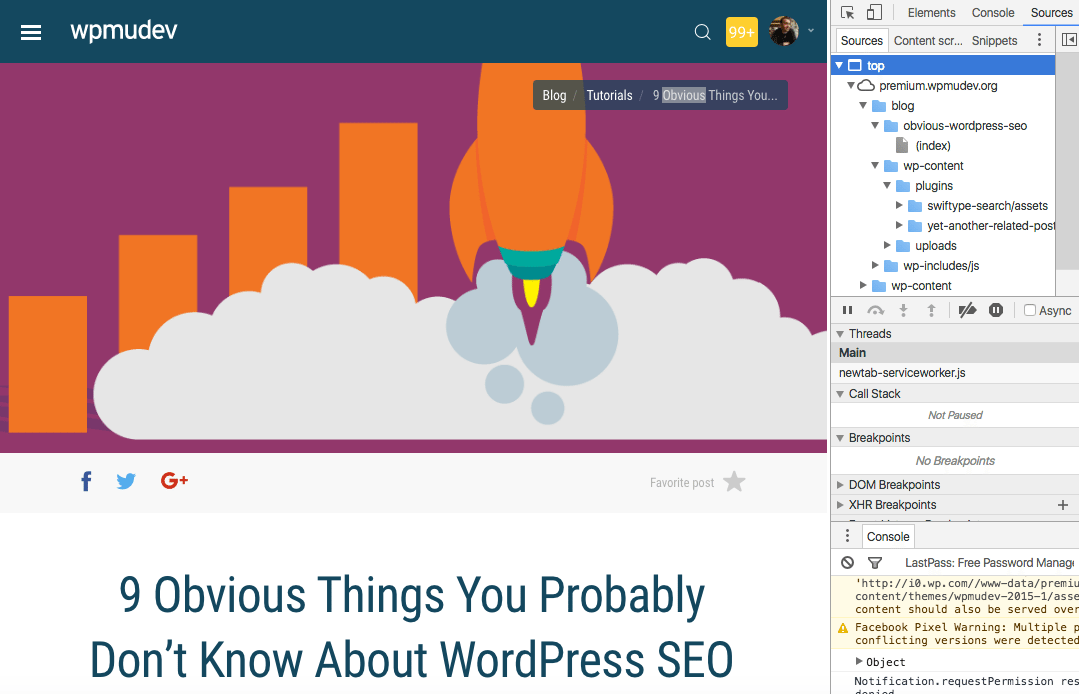This screenshot has height=694, width=1079.
Task: Expand the DOM Breakpoints section
Action: (840, 485)
